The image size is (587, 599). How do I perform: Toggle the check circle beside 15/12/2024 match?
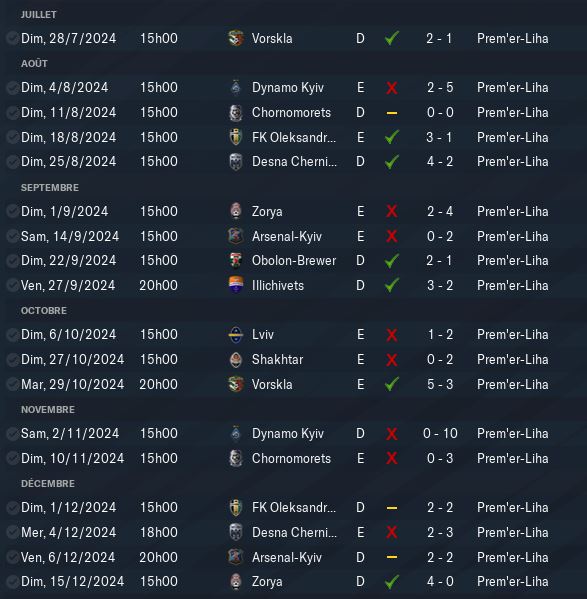point(13,581)
